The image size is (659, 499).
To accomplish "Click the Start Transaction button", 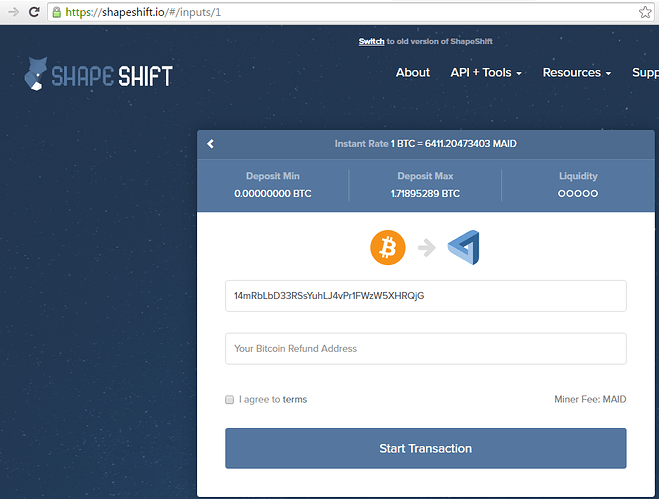I will (426, 448).
